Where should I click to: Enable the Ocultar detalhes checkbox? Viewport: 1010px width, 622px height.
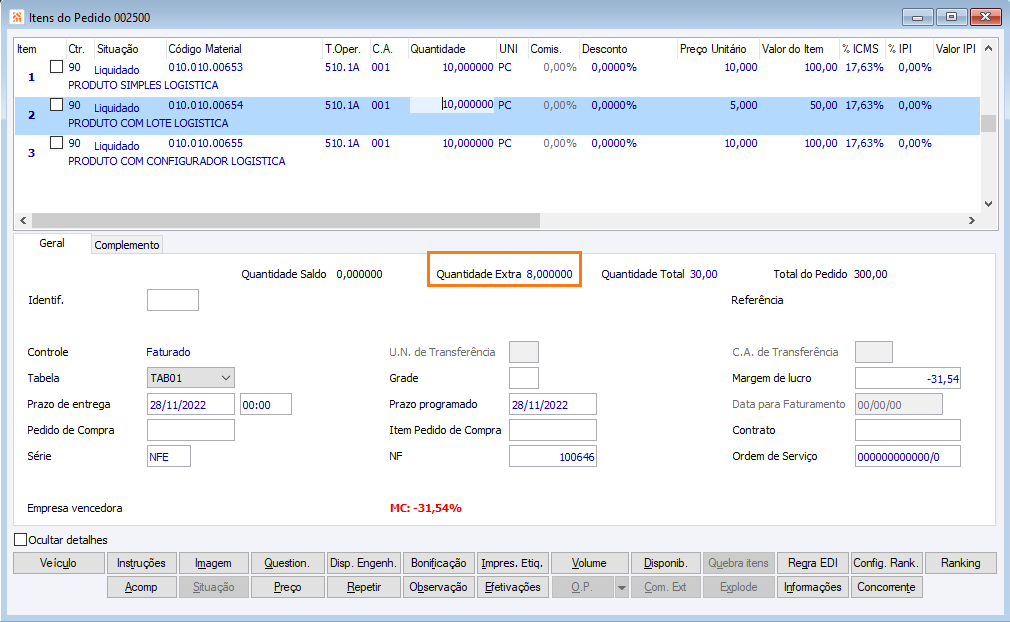[x=21, y=540]
